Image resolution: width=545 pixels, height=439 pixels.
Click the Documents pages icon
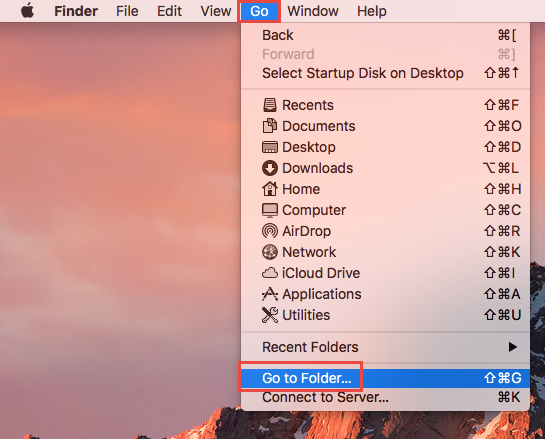tap(270, 126)
